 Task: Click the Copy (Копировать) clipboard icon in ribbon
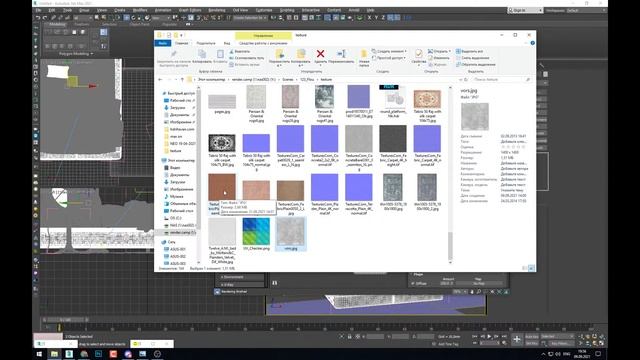click(202, 54)
